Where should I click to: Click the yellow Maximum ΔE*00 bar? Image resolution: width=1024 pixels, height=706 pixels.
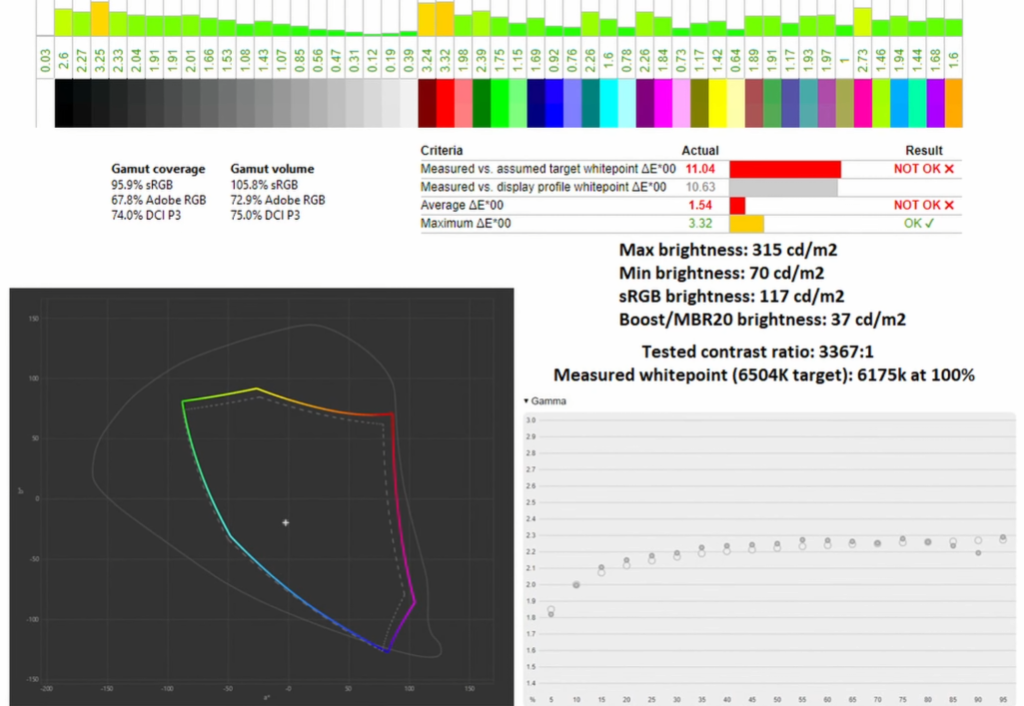747,223
